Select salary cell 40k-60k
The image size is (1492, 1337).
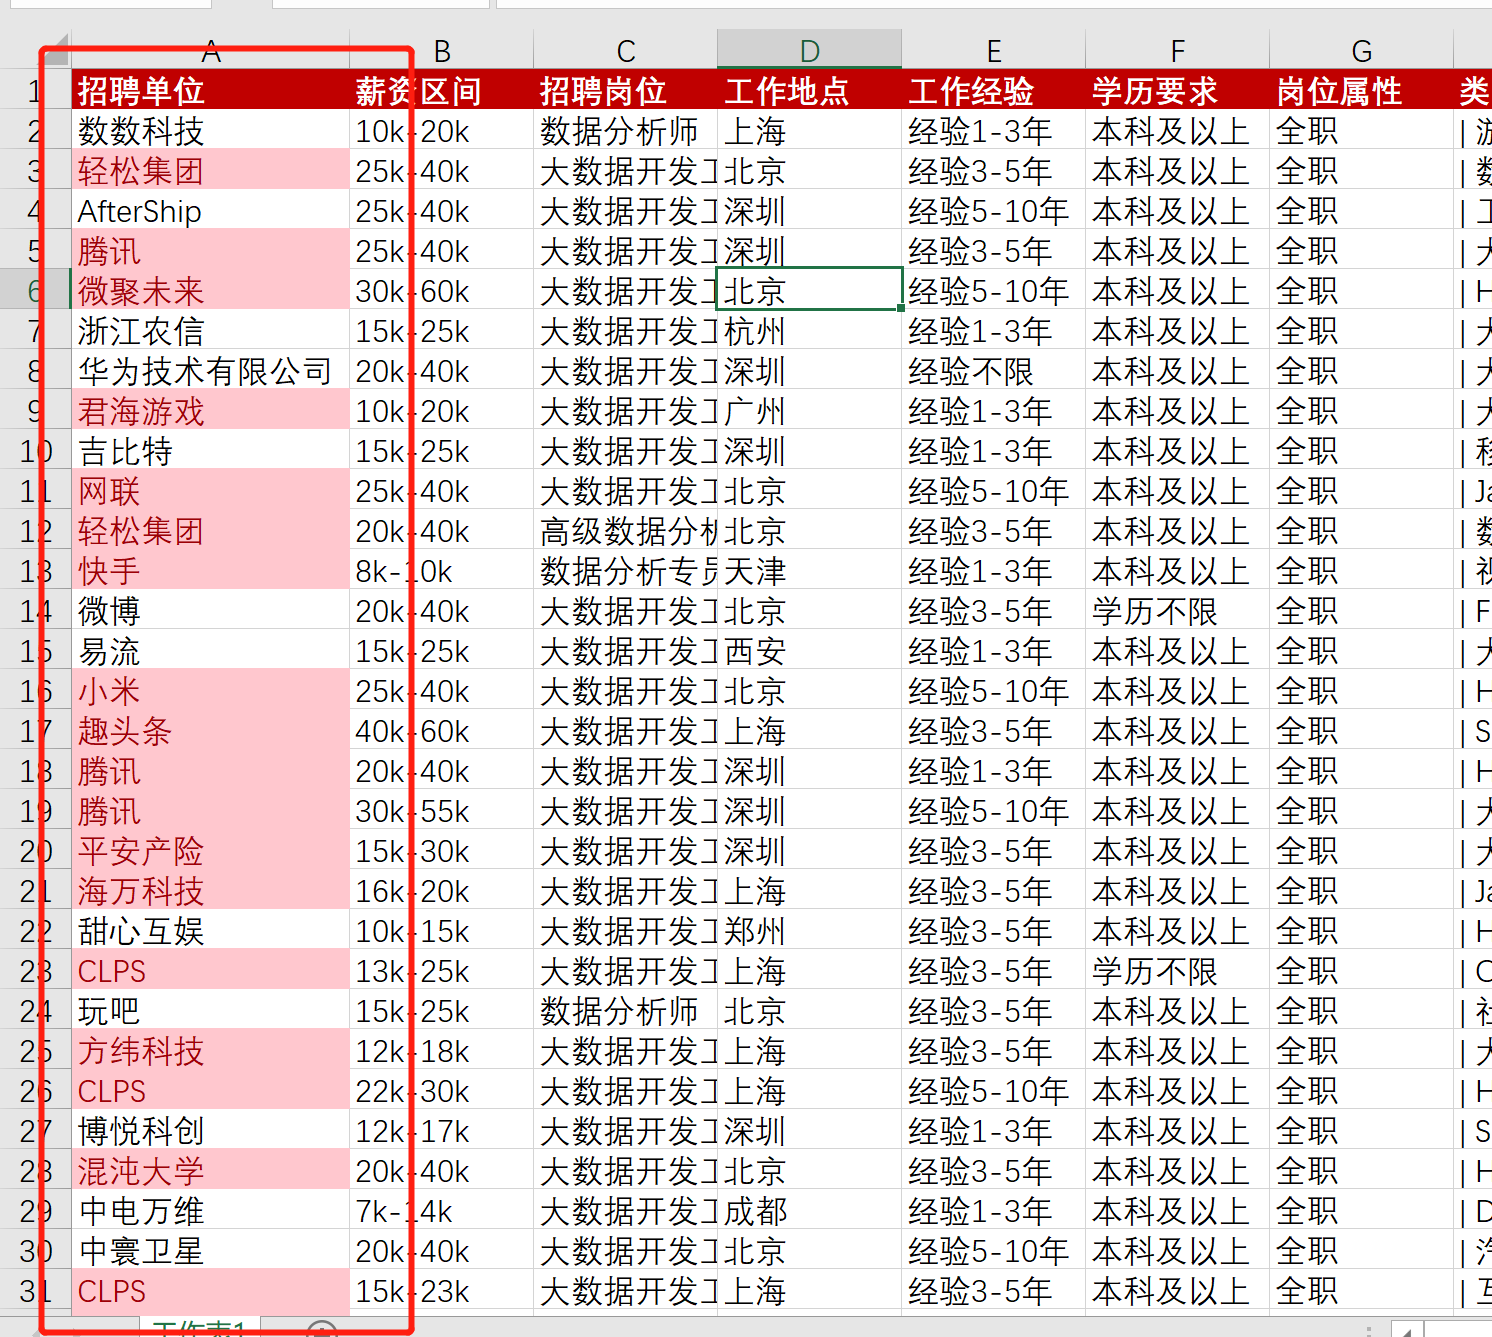coord(442,731)
